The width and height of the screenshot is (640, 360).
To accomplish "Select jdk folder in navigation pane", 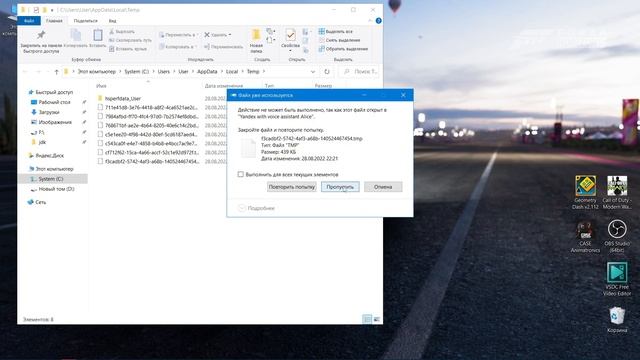I will pyautogui.click(x=42, y=142).
